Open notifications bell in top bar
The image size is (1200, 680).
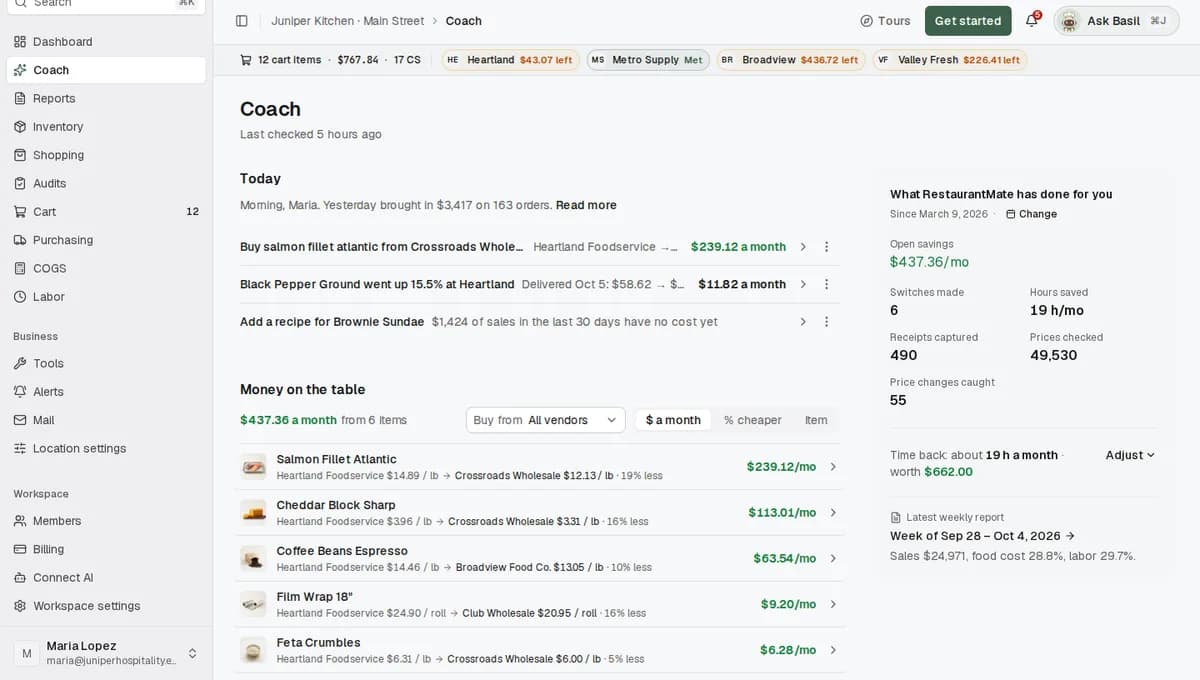pyautogui.click(x=1032, y=21)
